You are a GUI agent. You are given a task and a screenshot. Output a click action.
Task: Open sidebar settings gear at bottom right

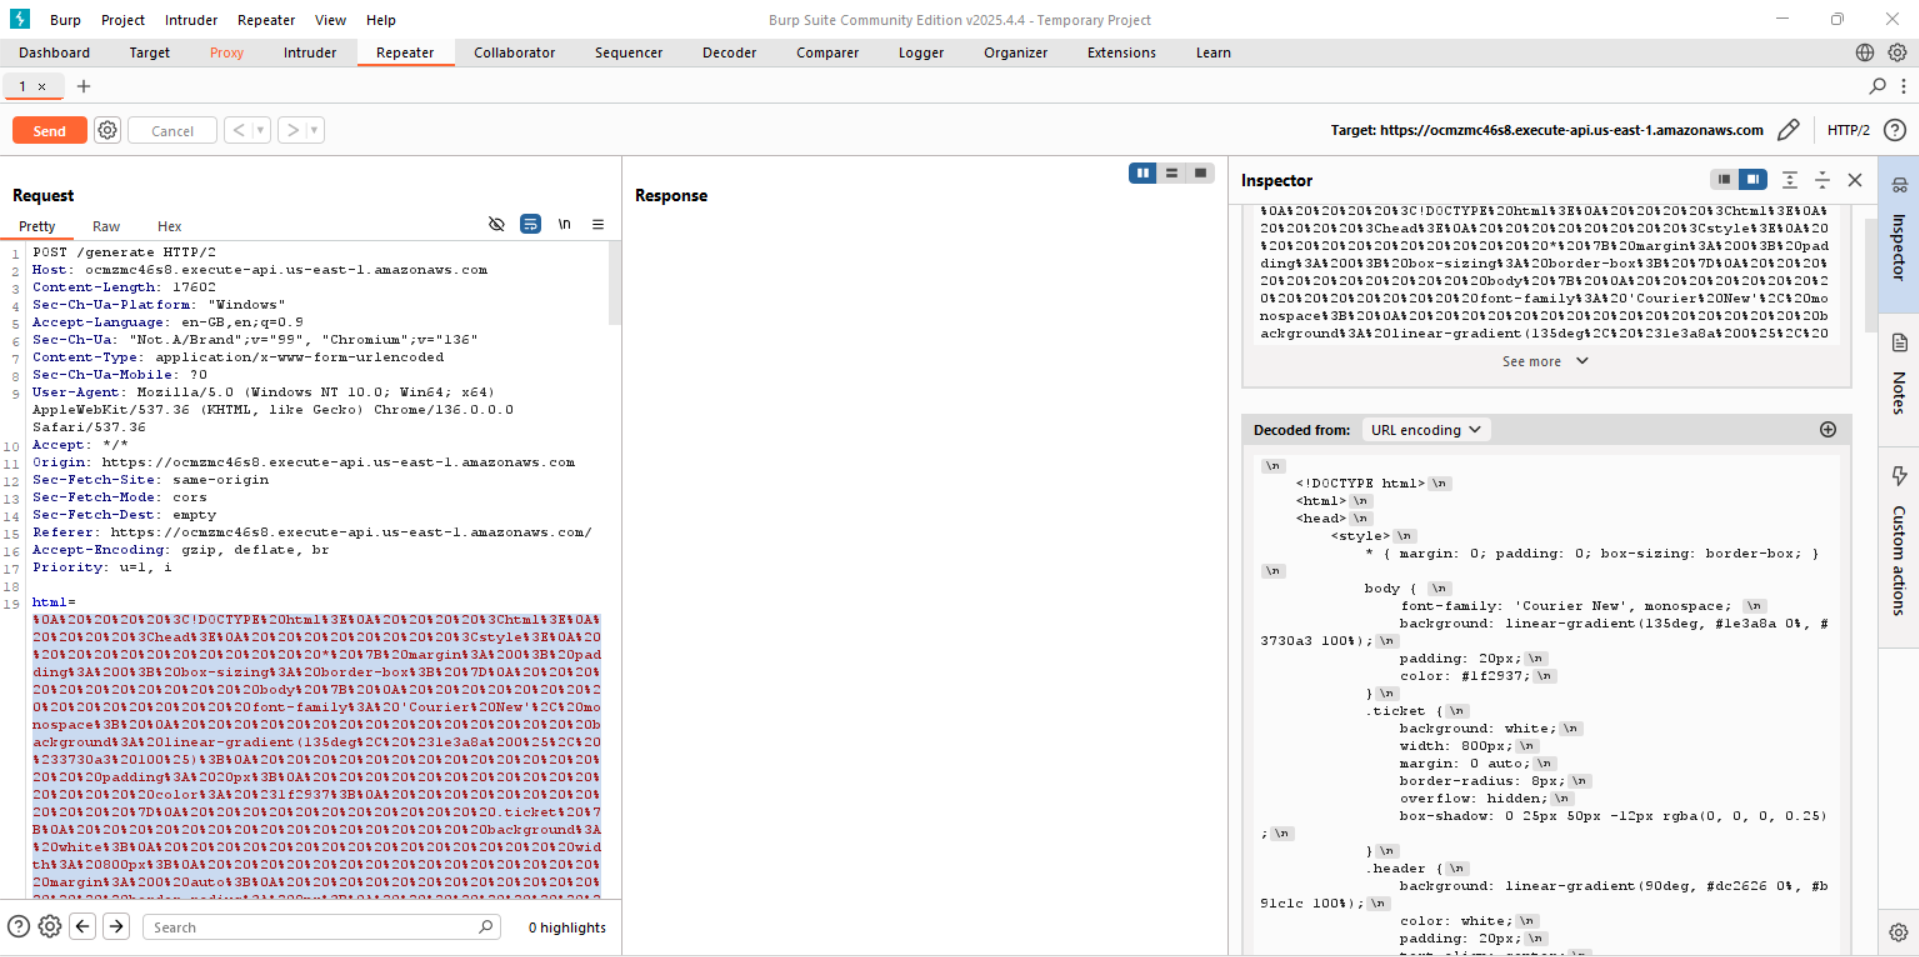(1898, 932)
